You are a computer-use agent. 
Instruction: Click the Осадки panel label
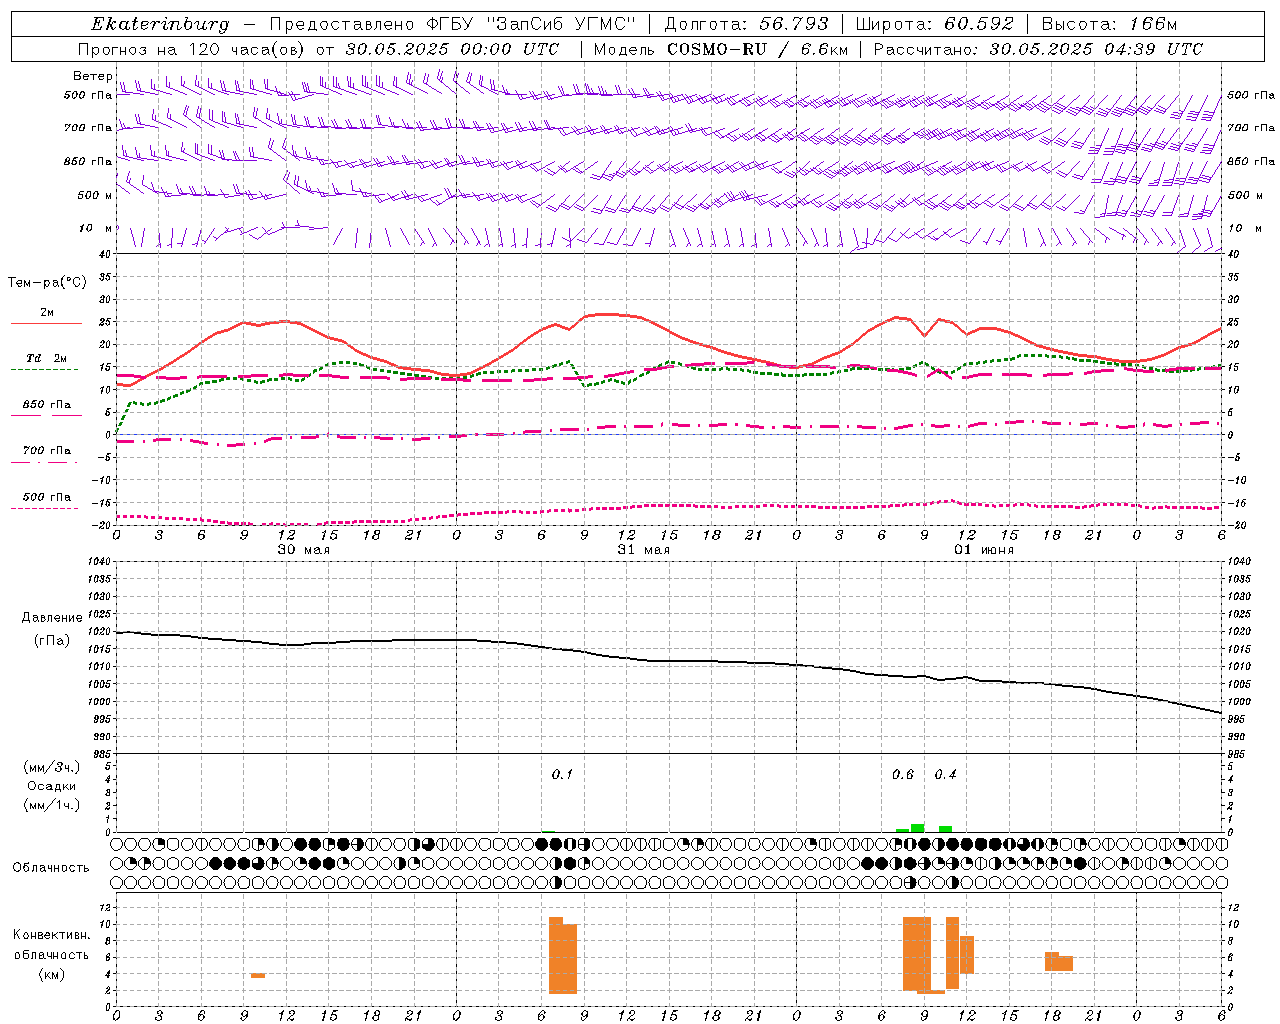click(51, 786)
